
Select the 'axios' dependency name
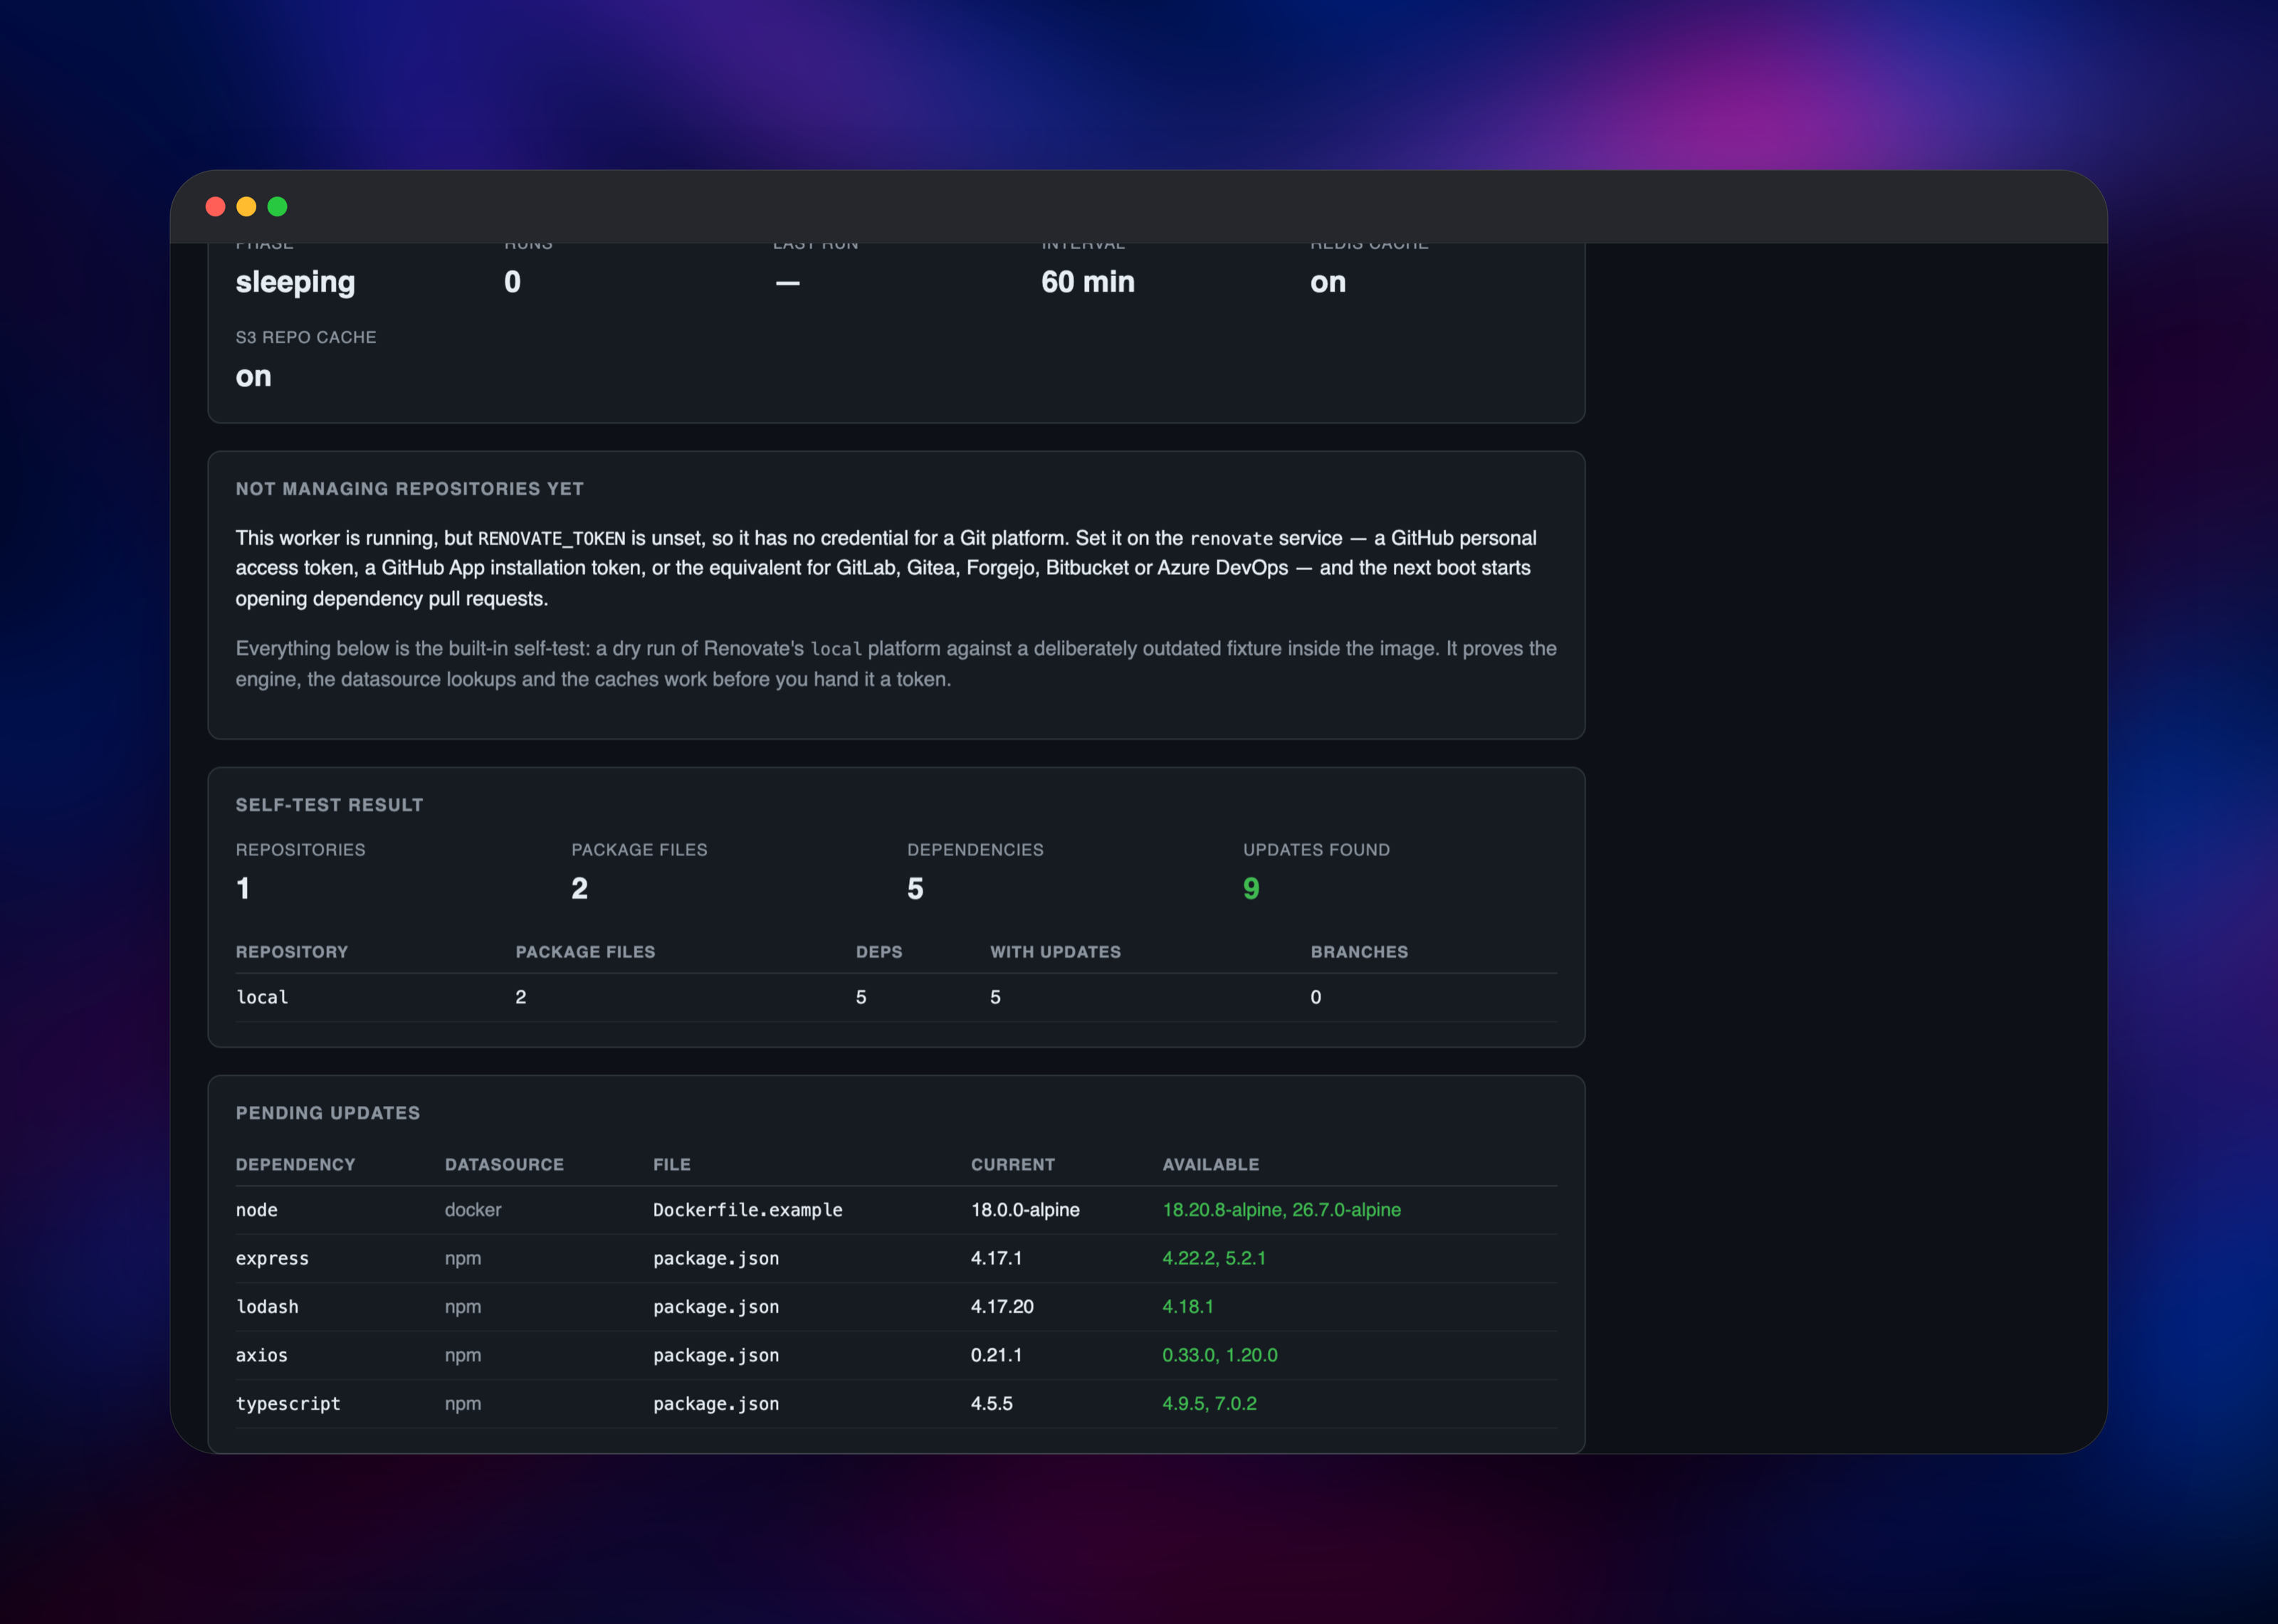point(261,1356)
